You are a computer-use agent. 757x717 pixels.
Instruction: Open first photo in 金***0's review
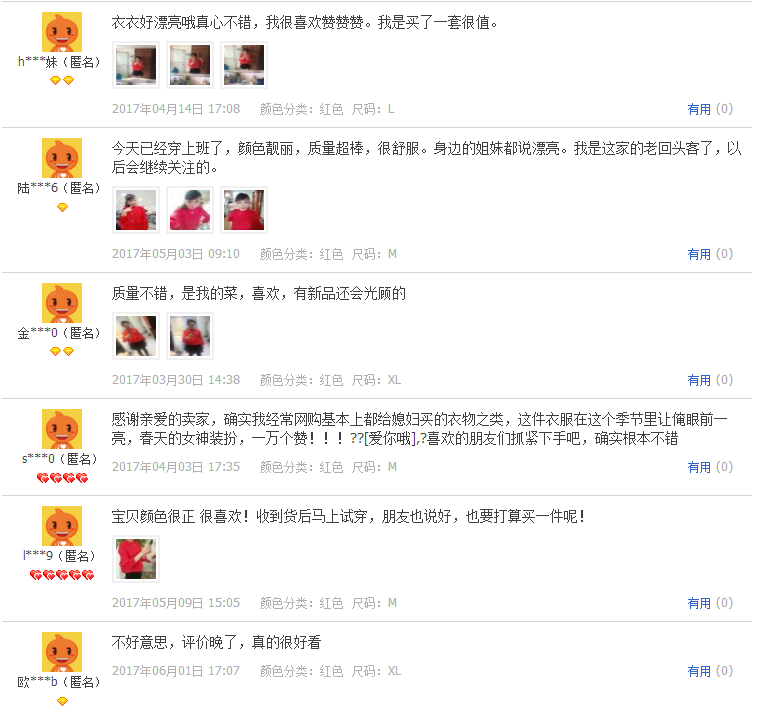tap(136, 336)
